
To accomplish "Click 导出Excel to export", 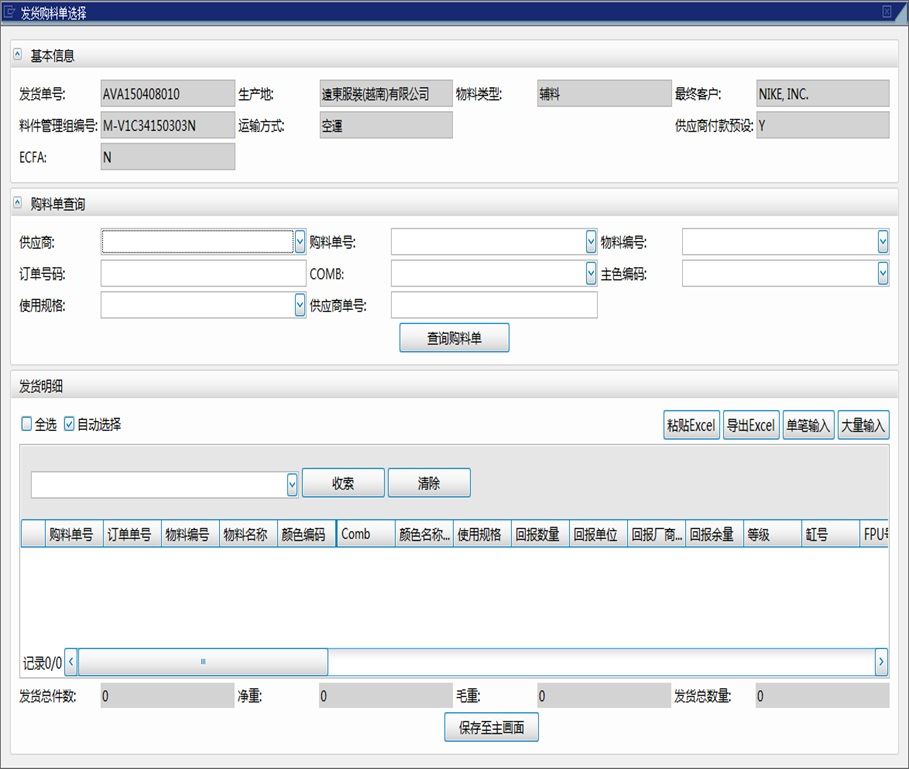I will tap(750, 425).
